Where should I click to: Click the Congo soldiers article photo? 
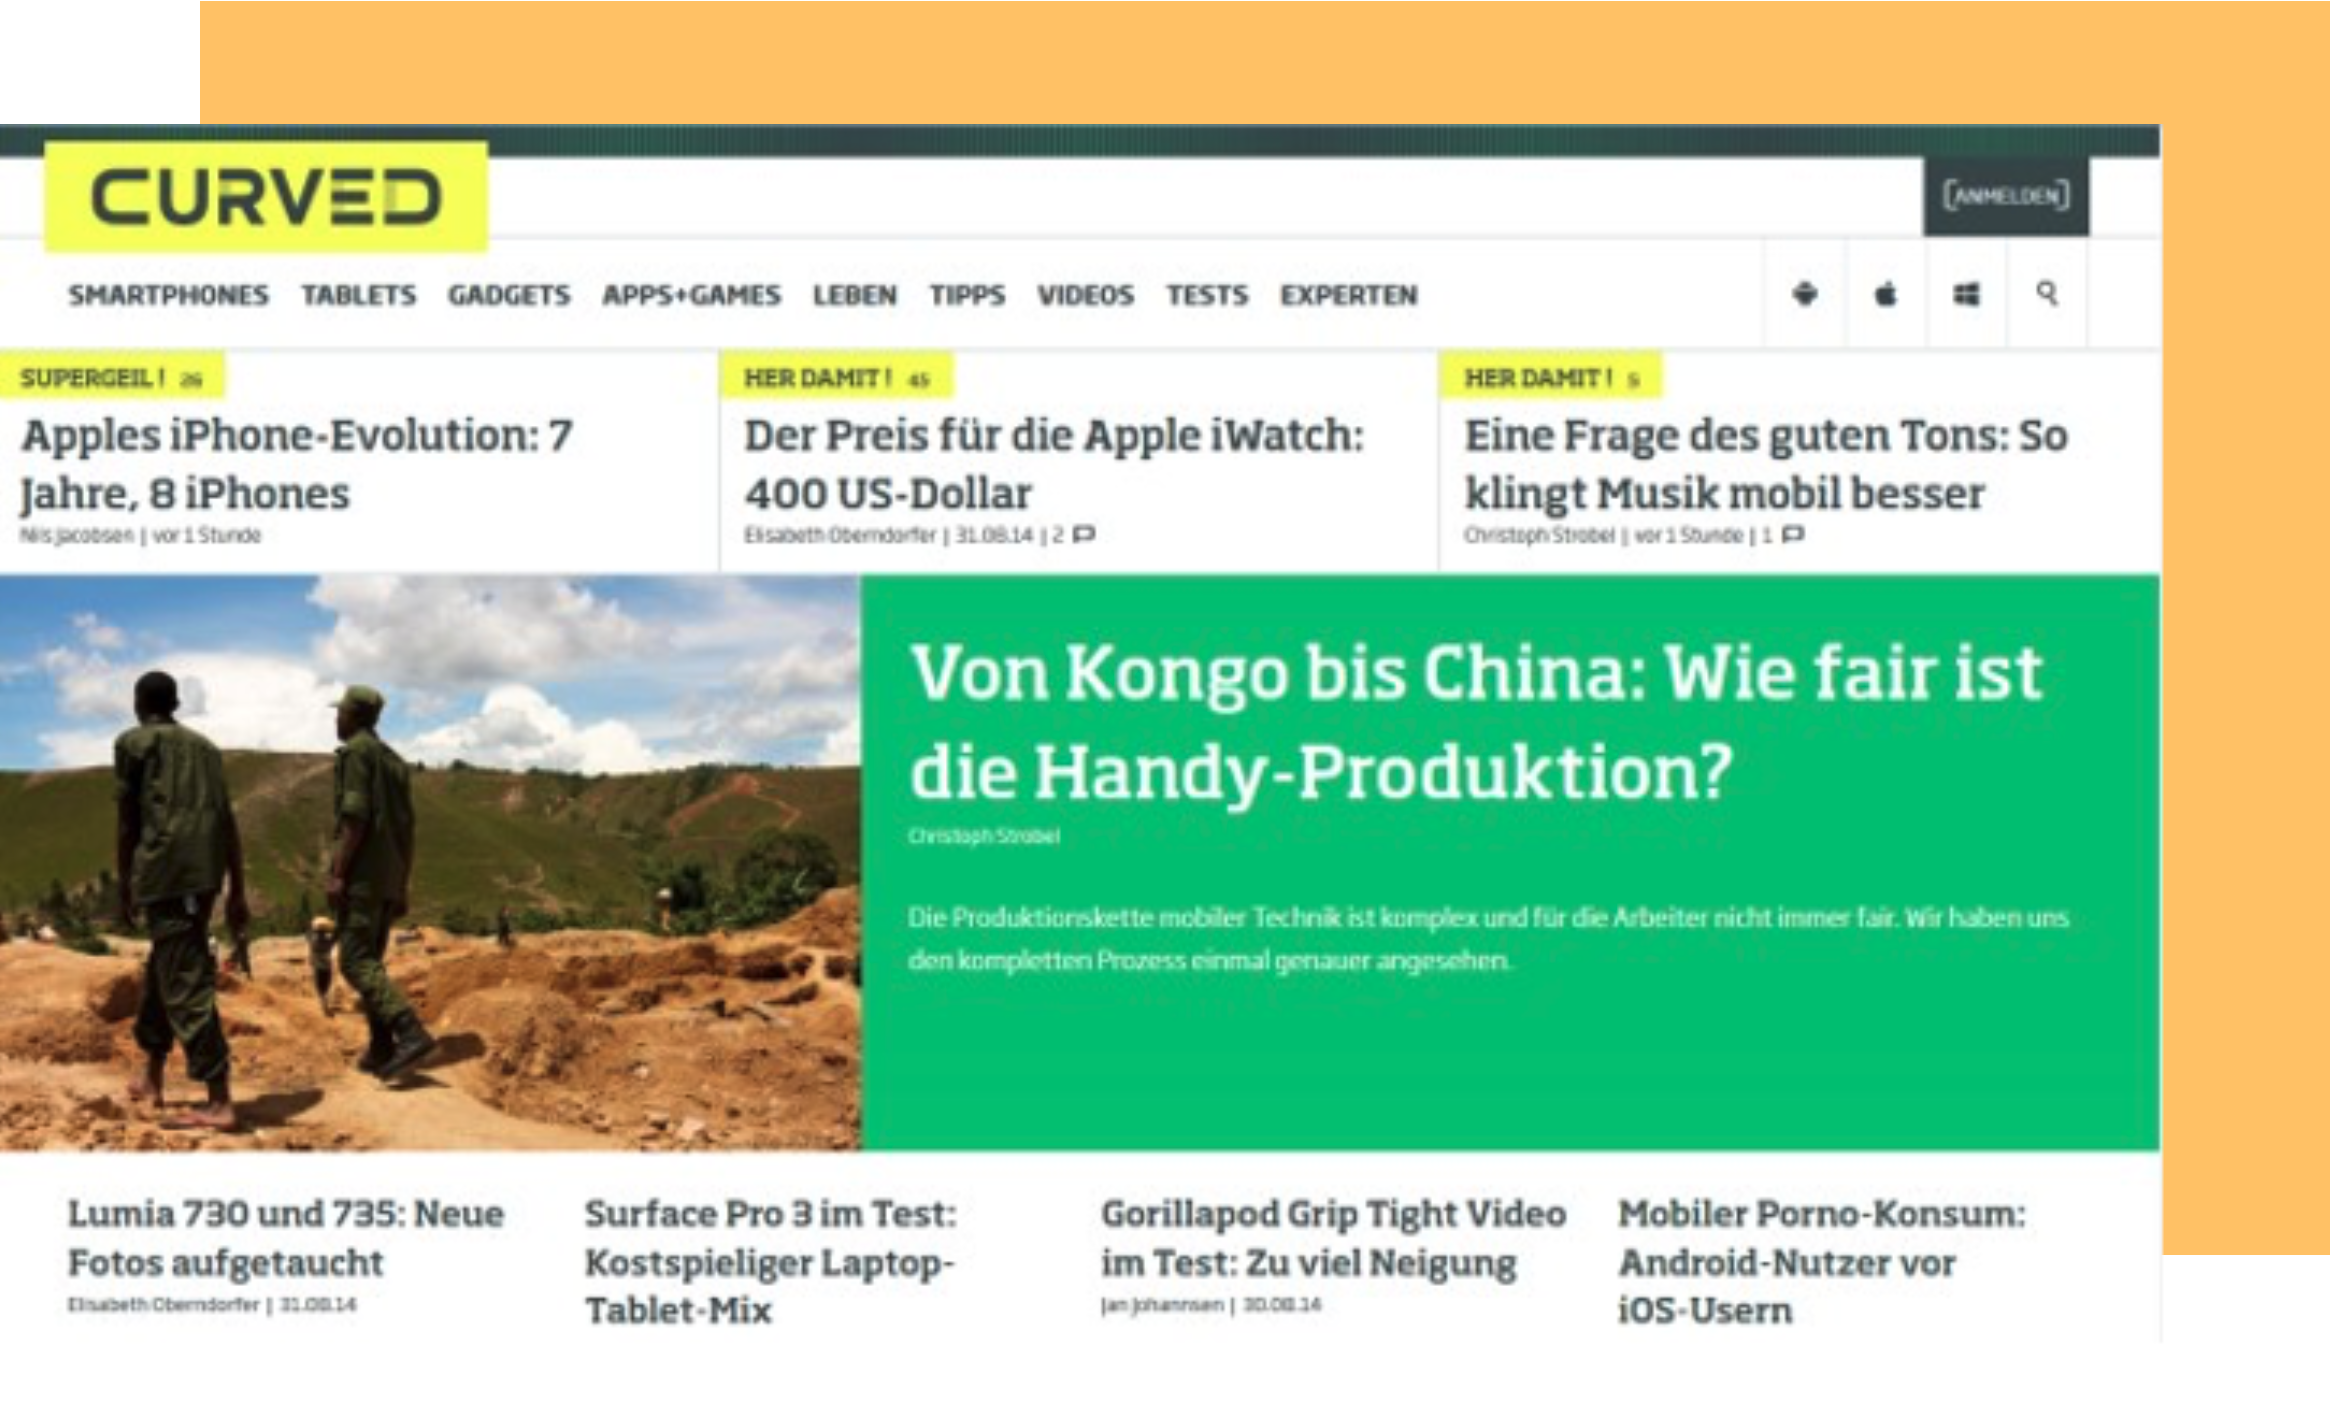pyautogui.click(x=430, y=863)
